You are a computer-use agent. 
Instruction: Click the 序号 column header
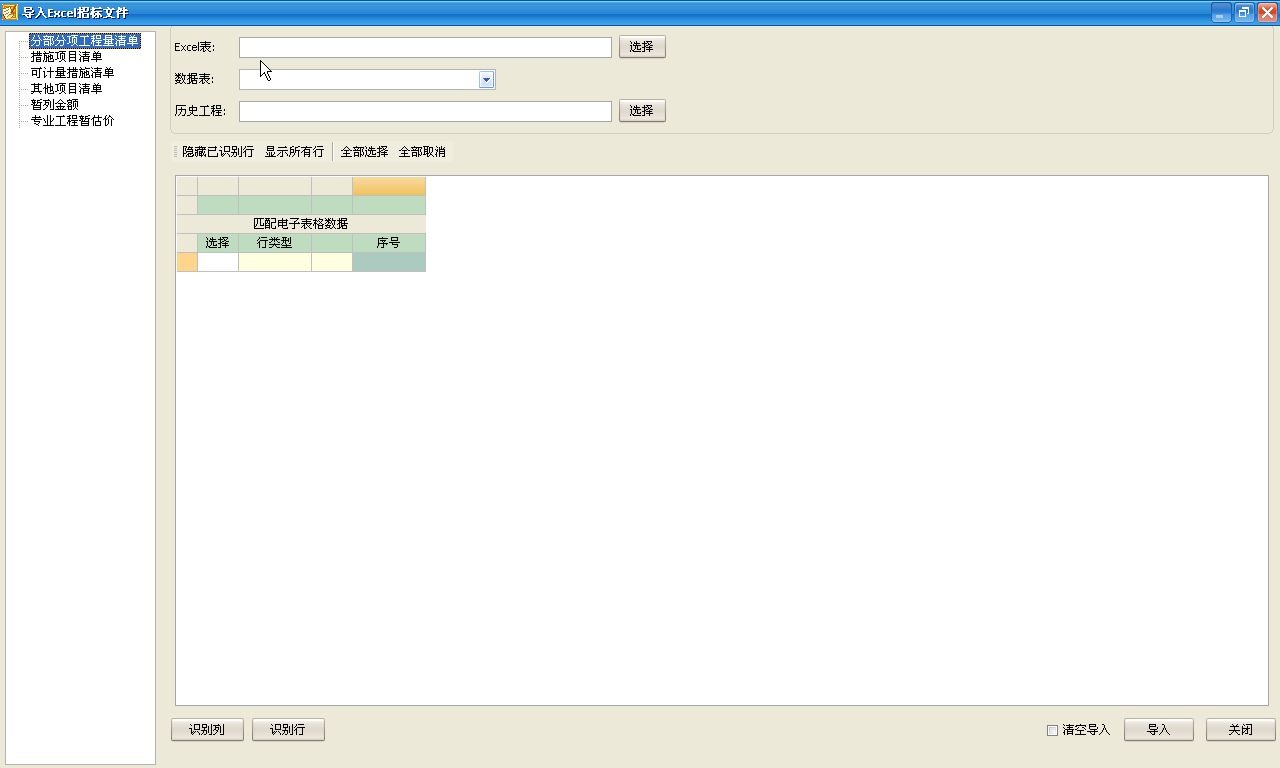(389, 243)
